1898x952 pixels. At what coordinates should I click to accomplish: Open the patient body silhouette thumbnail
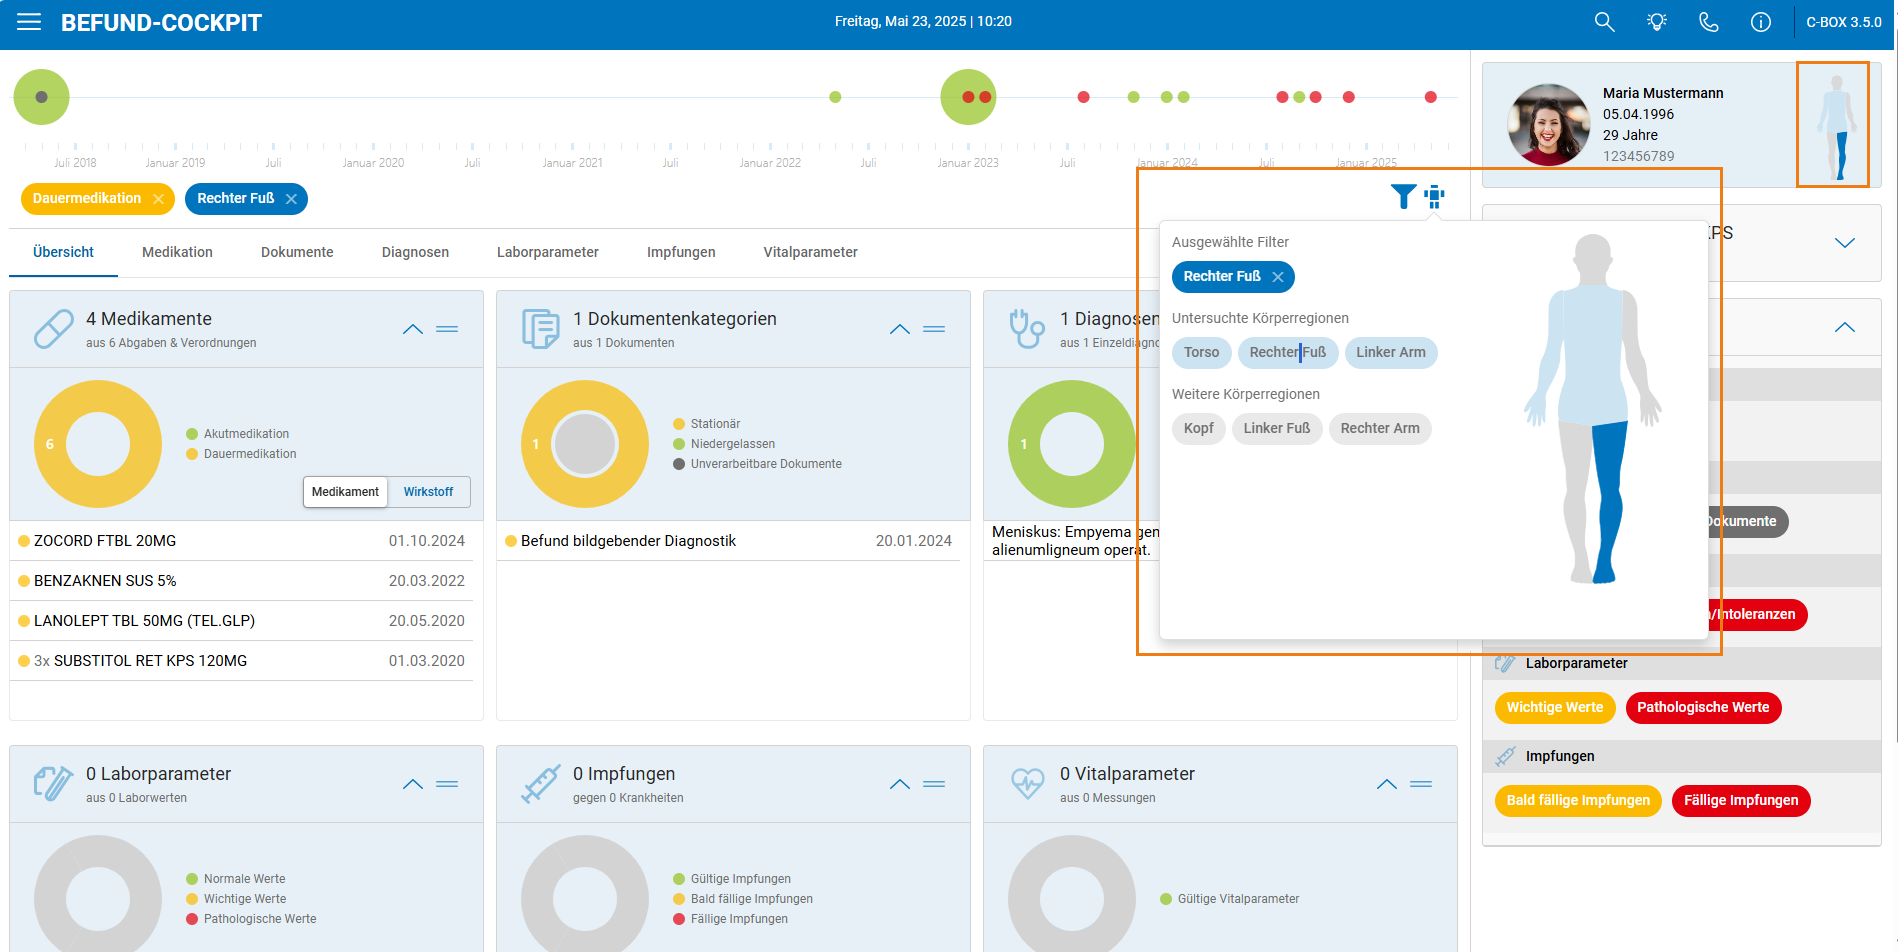[1833, 124]
